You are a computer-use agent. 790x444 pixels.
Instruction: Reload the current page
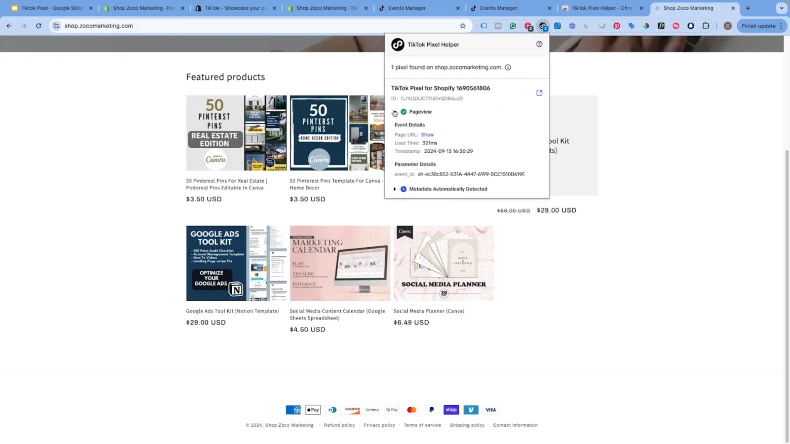click(38, 26)
